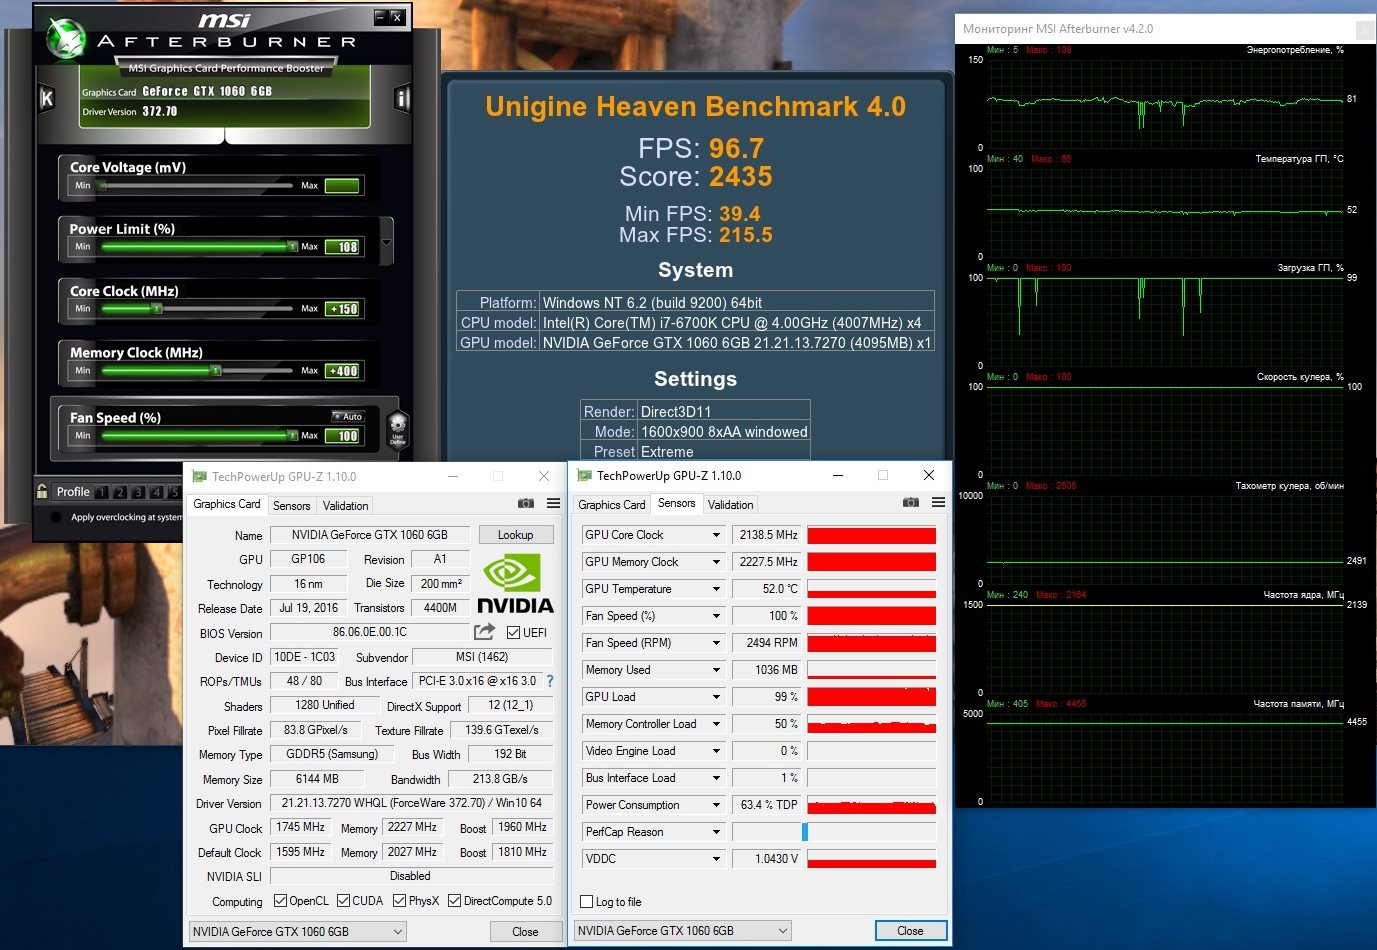Click screenshot camera icon in GPU-Z sensors window

pyautogui.click(x=911, y=503)
